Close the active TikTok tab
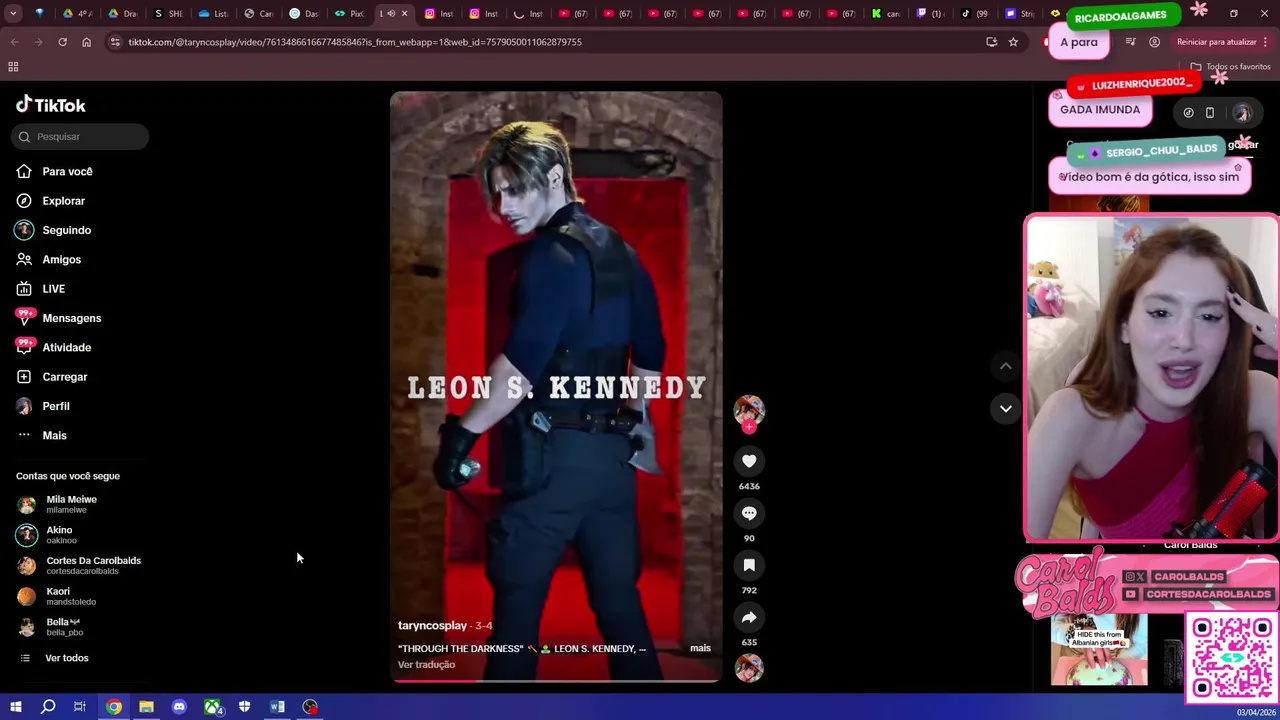This screenshot has width=1280, height=720. point(404,14)
